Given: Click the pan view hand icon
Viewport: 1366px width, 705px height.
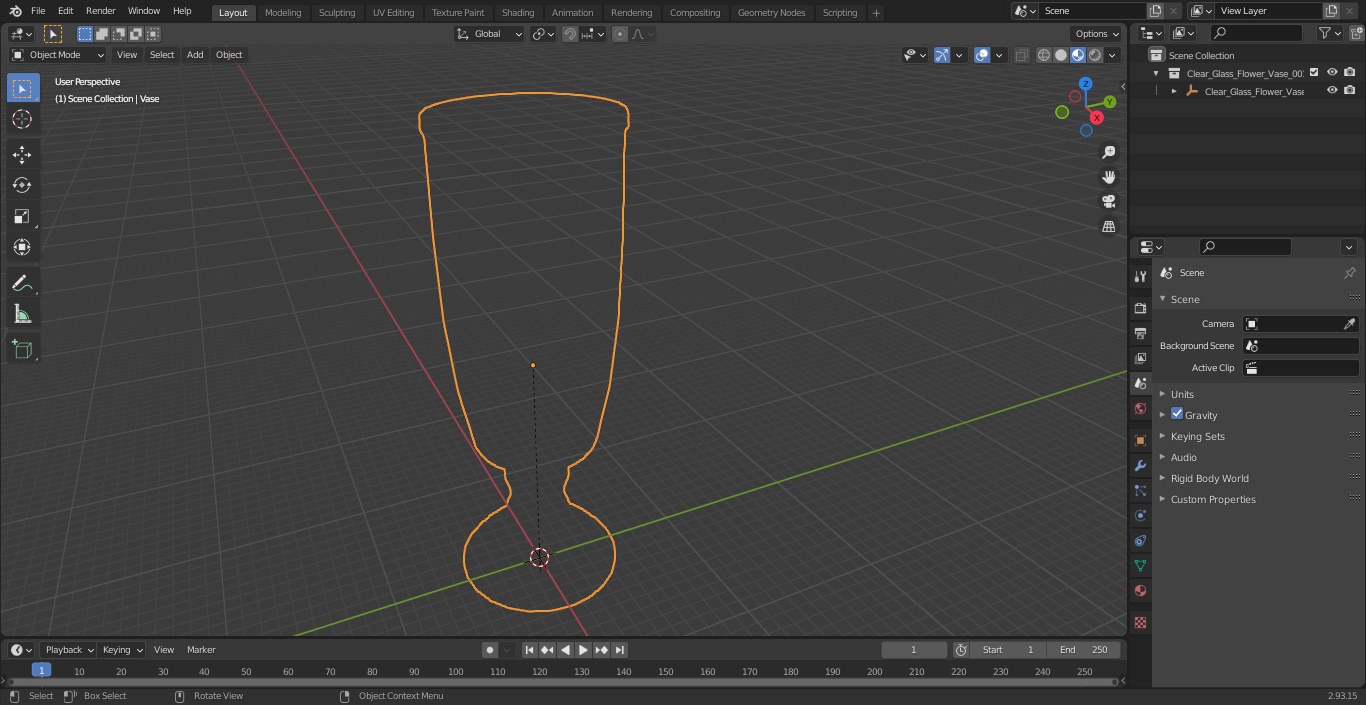Looking at the screenshot, I should (1108, 177).
